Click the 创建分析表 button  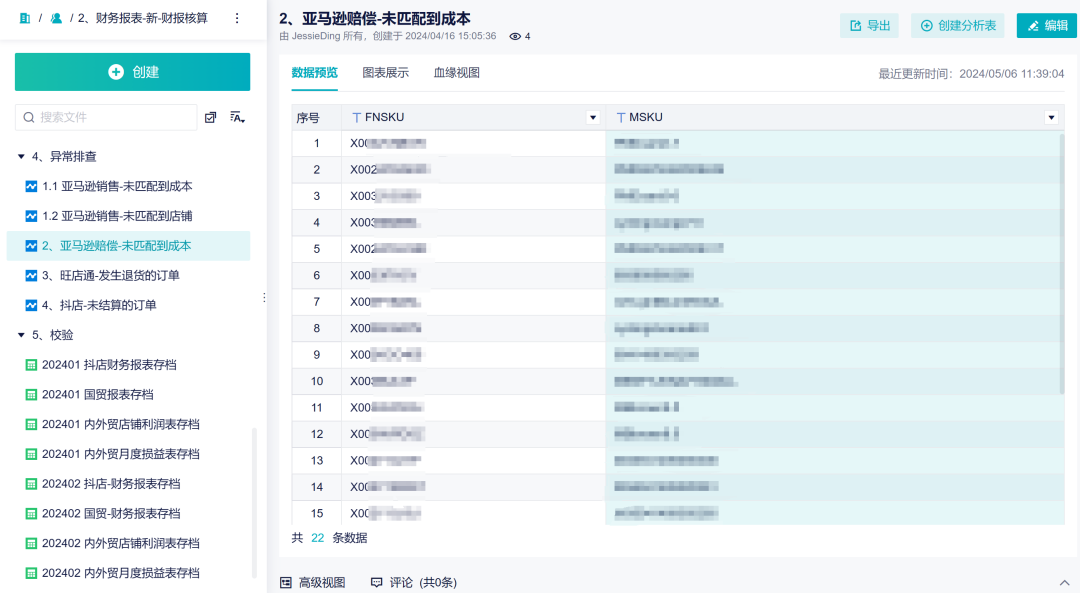click(958, 25)
